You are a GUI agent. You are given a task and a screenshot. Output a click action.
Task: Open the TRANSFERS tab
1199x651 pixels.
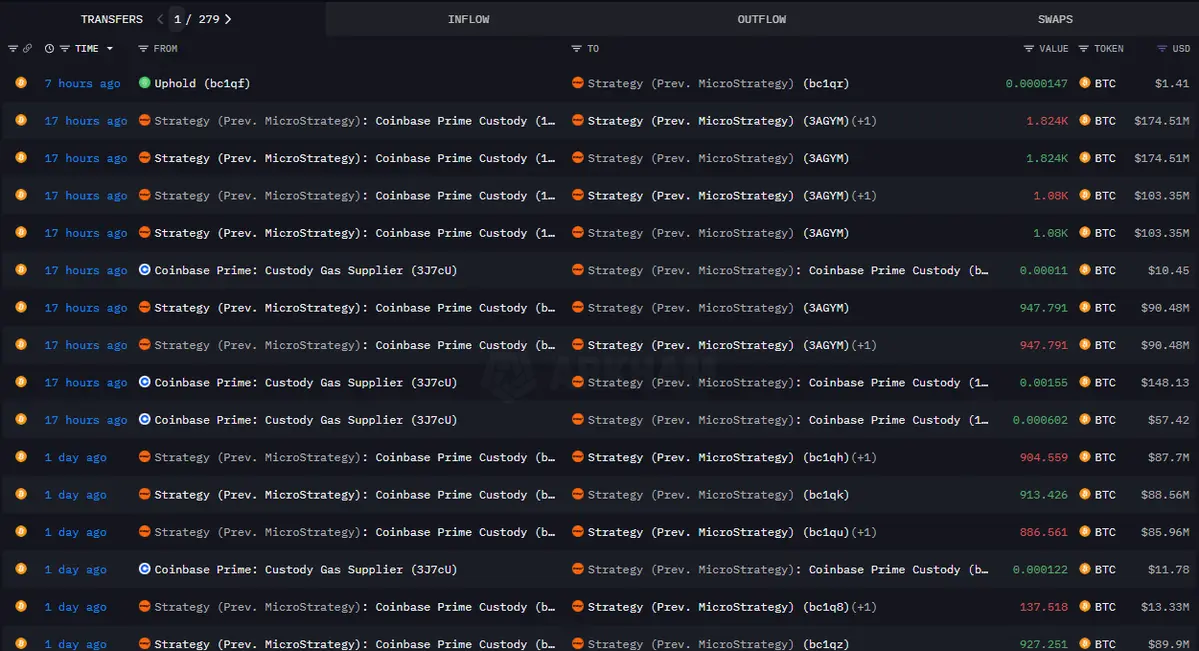[112, 19]
